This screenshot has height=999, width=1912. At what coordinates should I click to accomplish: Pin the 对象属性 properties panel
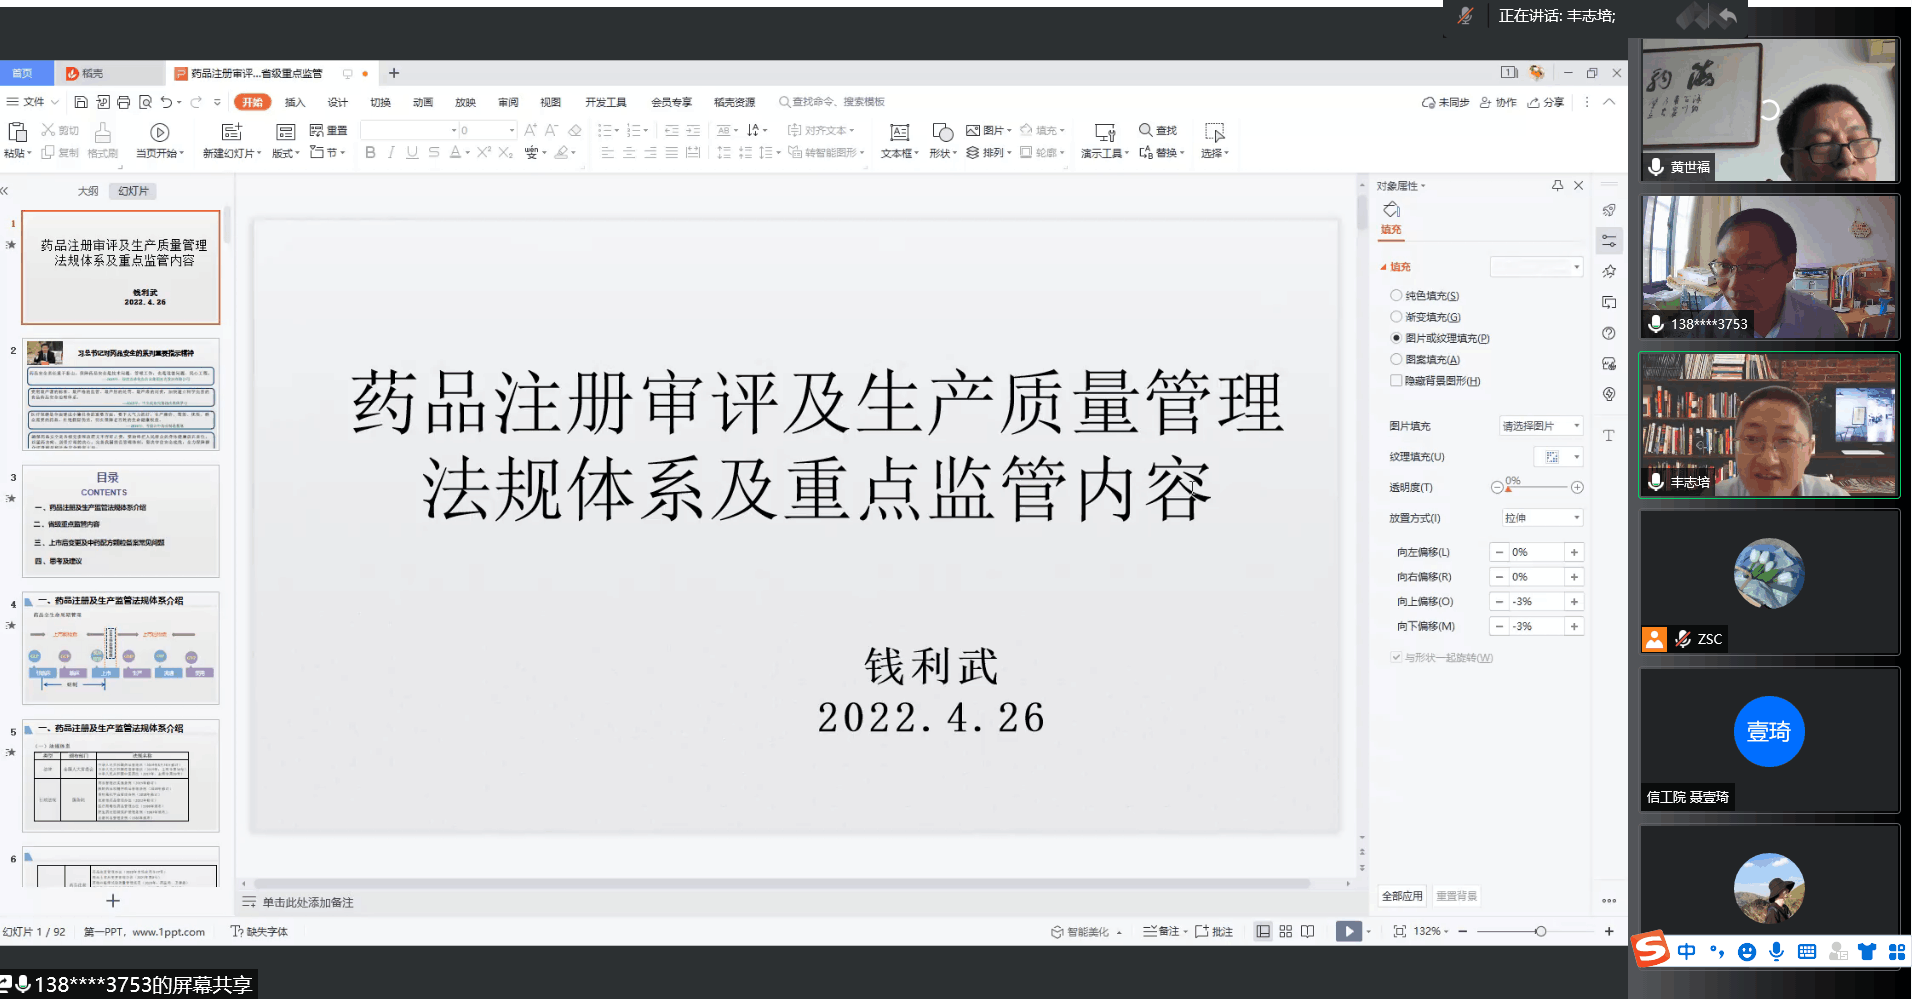(1557, 185)
